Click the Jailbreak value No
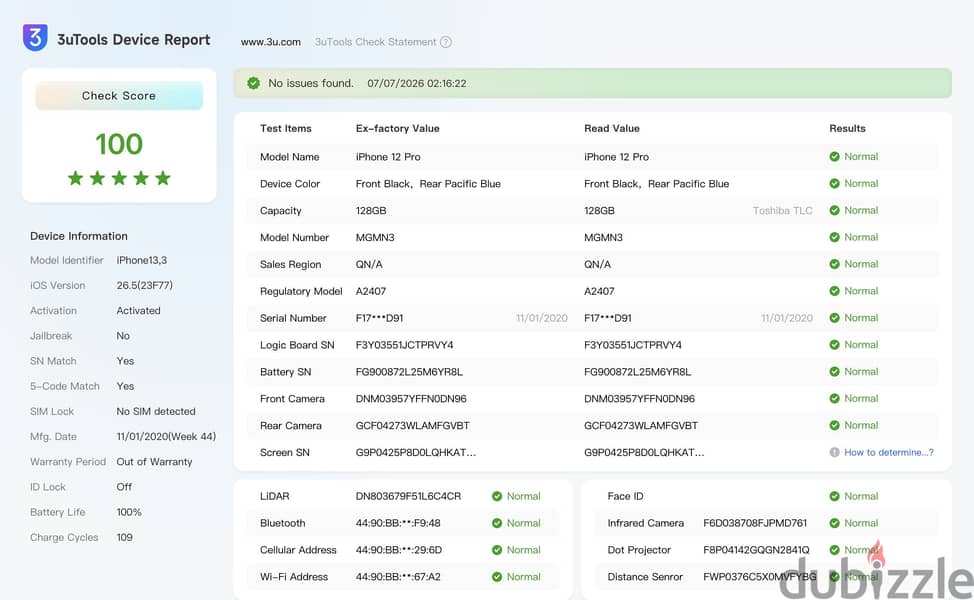 pos(123,336)
